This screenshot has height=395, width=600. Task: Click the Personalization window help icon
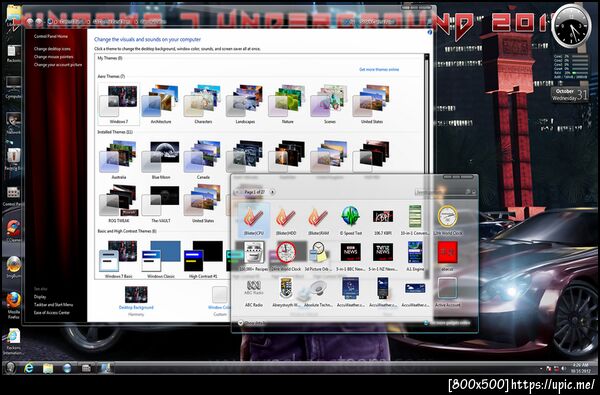[x=429, y=33]
